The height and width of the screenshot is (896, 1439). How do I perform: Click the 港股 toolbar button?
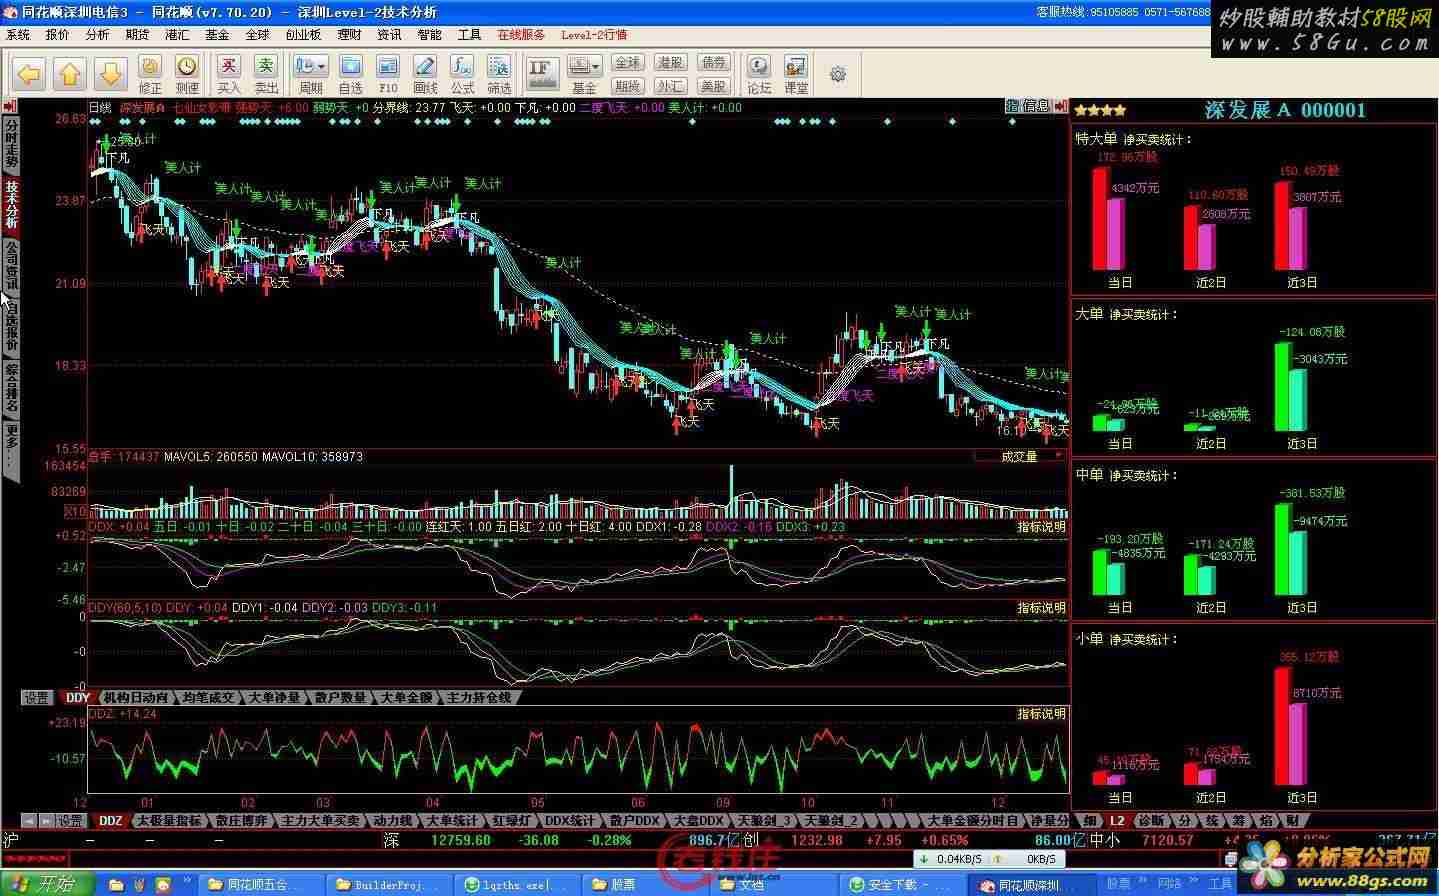[670, 63]
